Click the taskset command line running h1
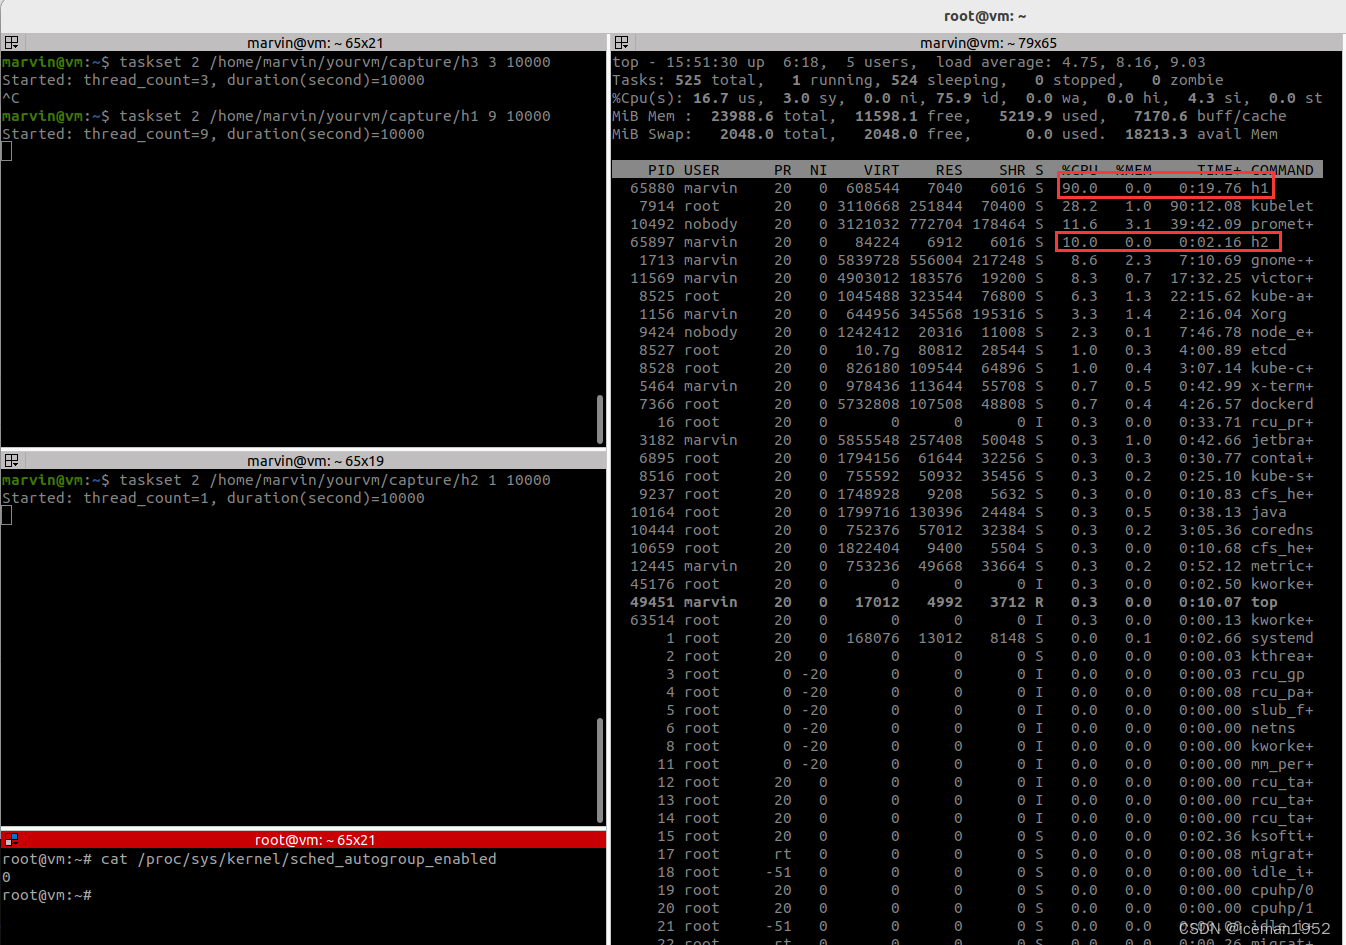The width and height of the screenshot is (1346, 945). click(x=335, y=116)
